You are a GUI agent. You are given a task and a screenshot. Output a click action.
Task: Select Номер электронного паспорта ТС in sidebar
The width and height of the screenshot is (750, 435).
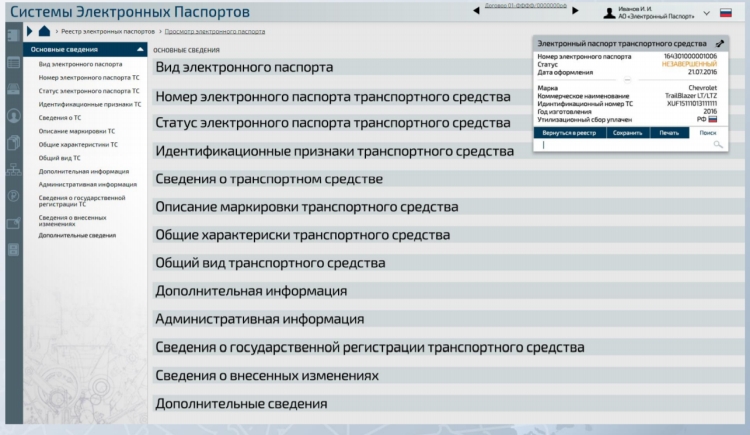point(89,78)
